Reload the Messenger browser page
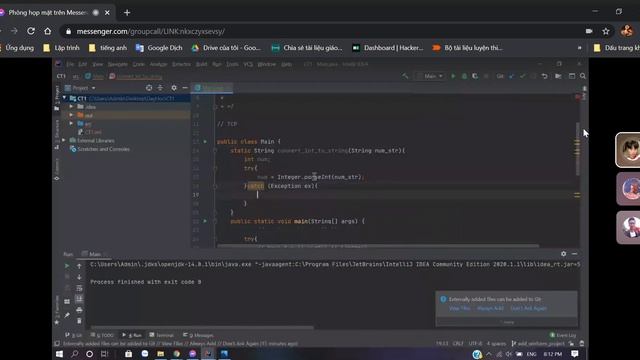This screenshot has width=640, height=360. click(31, 31)
